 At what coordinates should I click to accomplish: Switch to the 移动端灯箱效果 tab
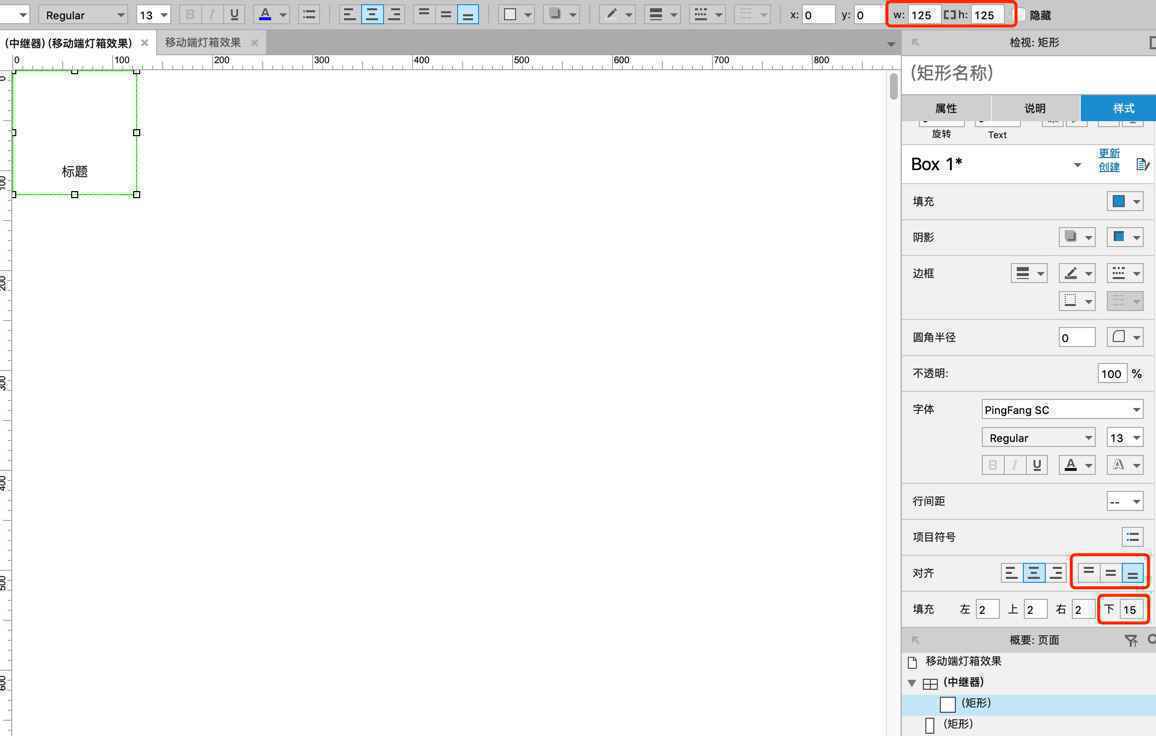[203, 43]
